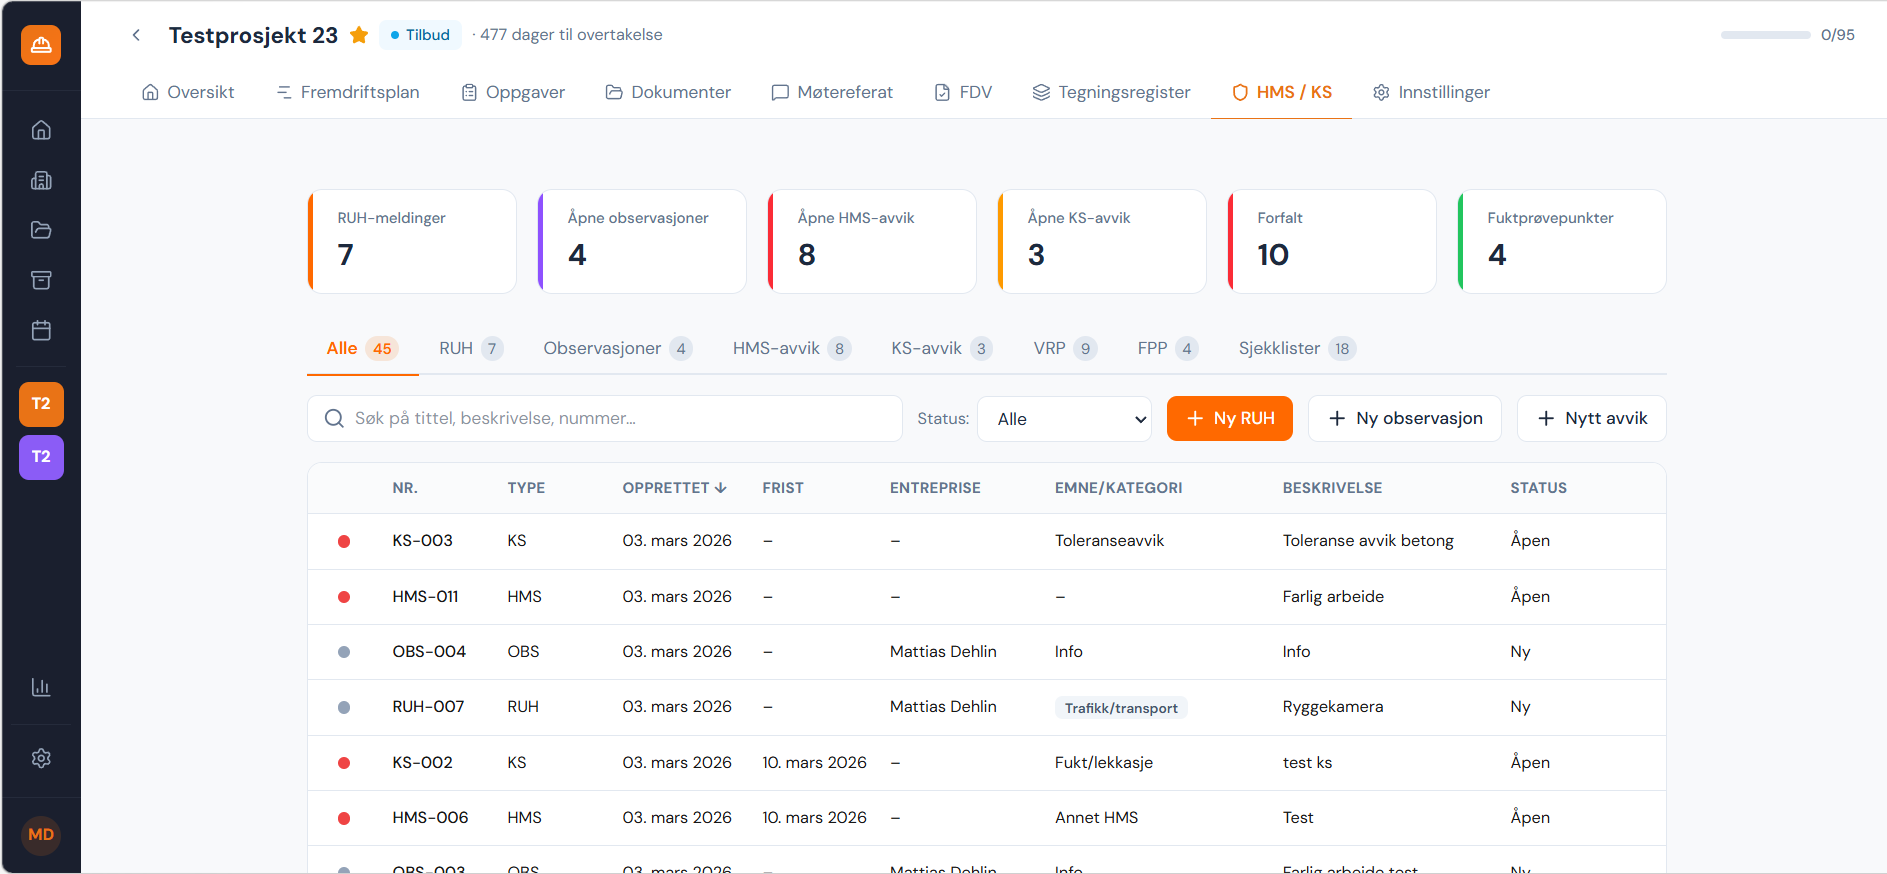Viewport: 1887px width, 874px height.
Task: Select the Sjekklister filter tab
Action: tap(1296, 348)
